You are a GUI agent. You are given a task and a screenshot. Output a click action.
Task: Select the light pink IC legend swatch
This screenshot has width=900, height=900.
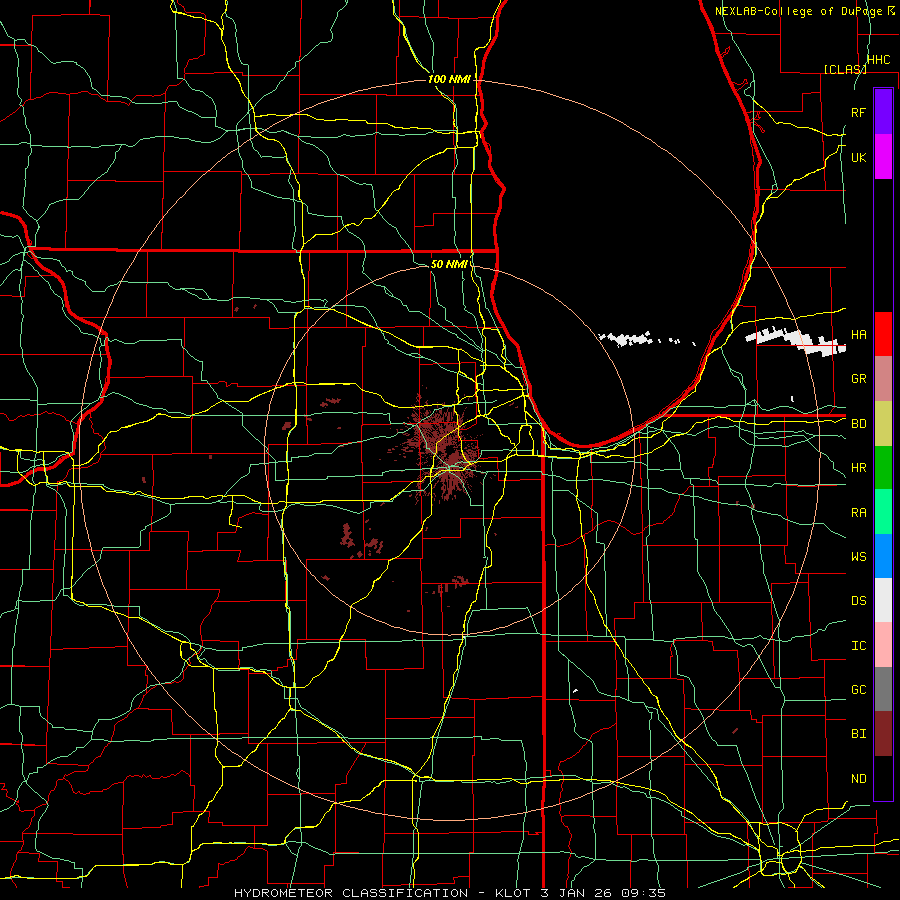[883, 645]
